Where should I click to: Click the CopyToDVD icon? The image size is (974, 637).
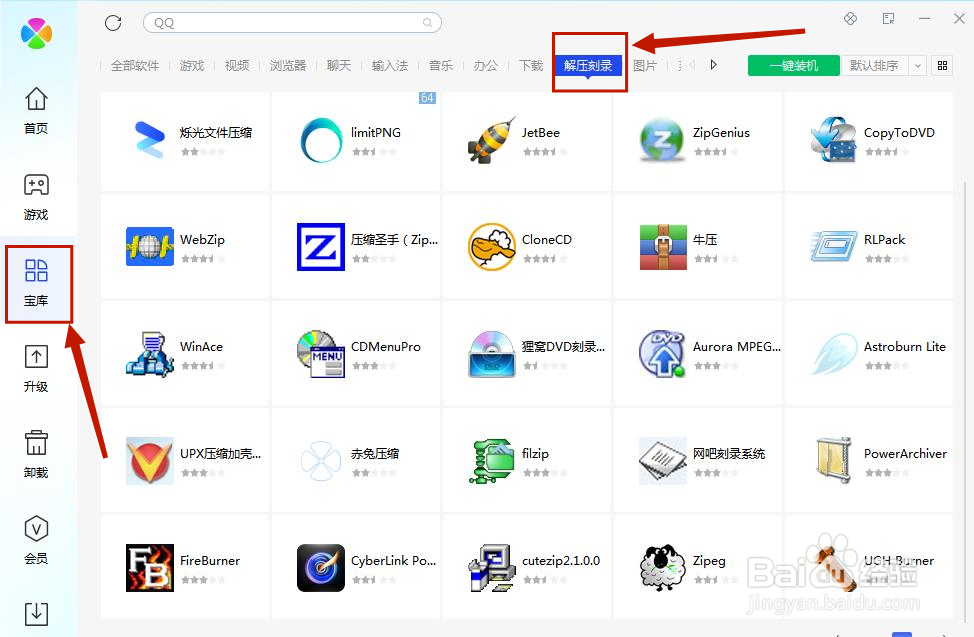pyautogui.click(x=834, y=139)
